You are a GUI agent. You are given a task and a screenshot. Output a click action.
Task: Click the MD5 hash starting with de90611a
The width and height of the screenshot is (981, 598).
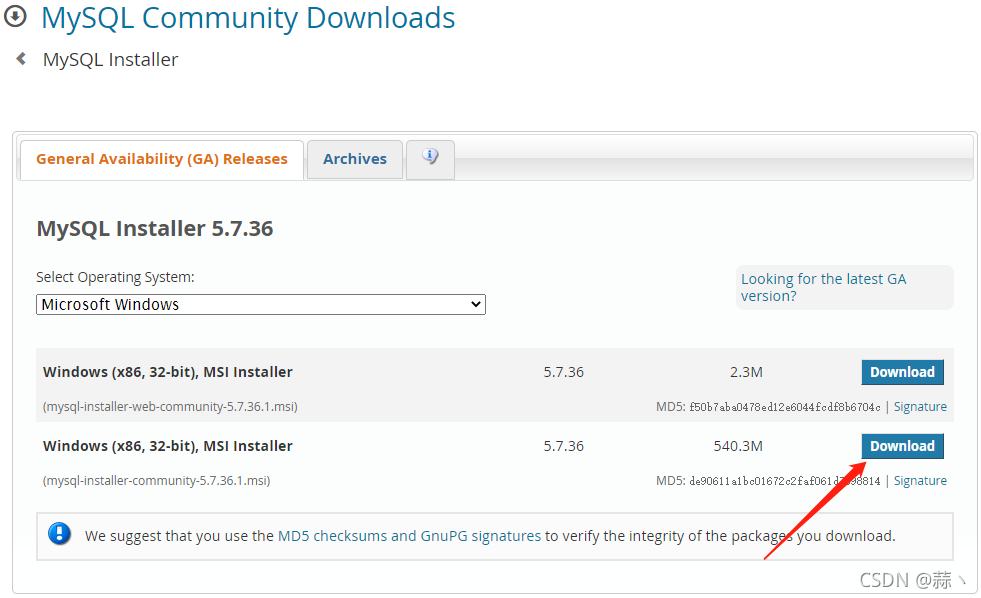click(785, 481)
